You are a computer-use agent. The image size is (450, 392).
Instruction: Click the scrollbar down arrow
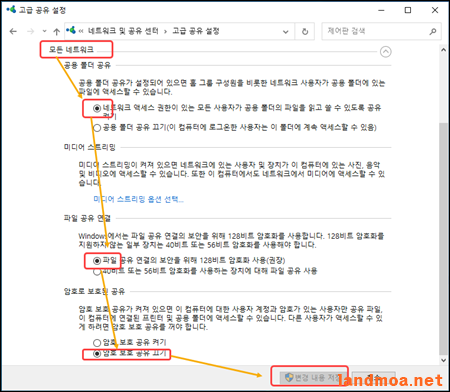tap(443, 360)
